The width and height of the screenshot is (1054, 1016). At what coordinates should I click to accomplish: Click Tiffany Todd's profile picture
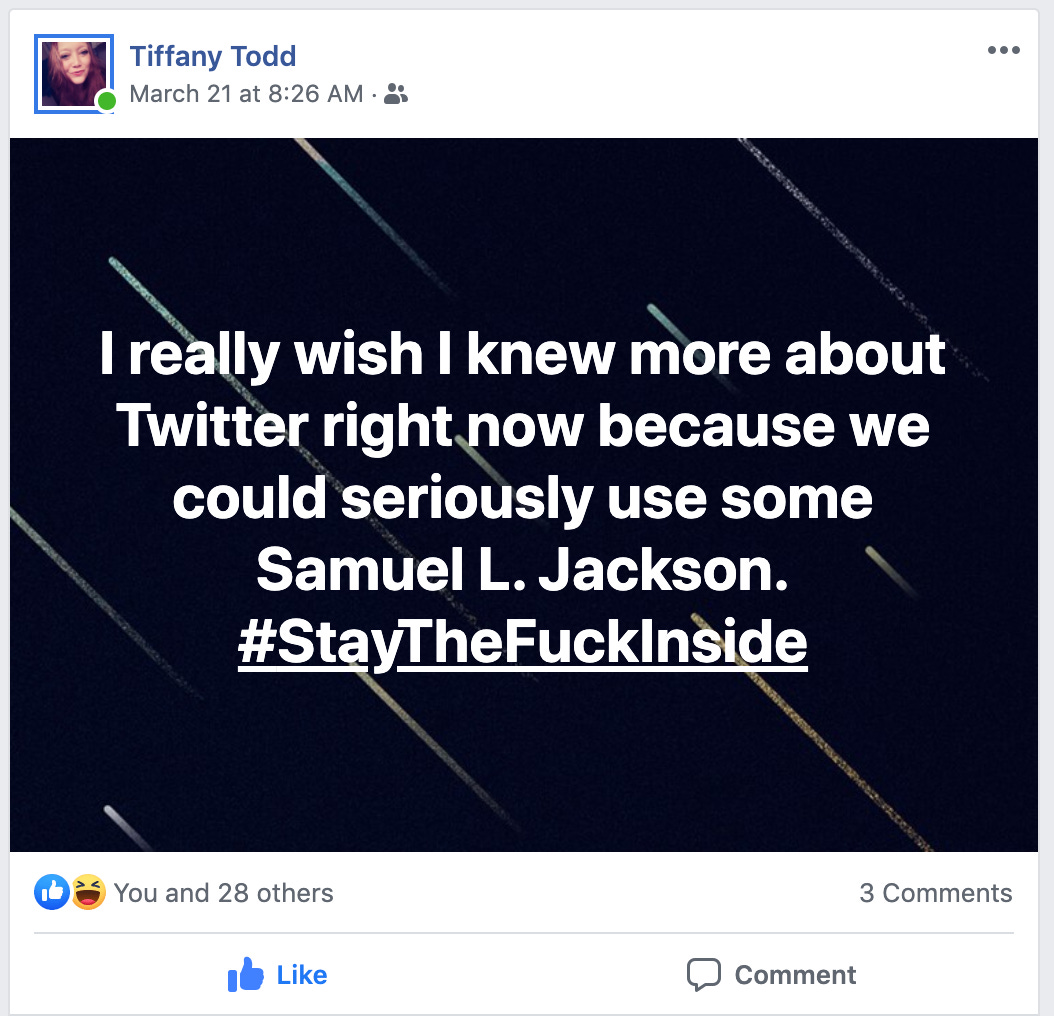point(73,73)
